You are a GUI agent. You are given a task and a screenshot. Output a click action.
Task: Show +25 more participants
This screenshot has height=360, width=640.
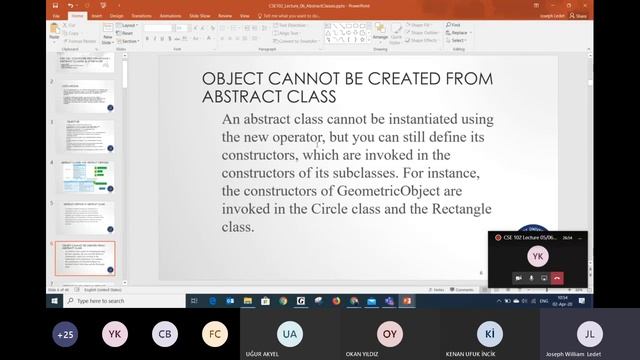point(65,334)
